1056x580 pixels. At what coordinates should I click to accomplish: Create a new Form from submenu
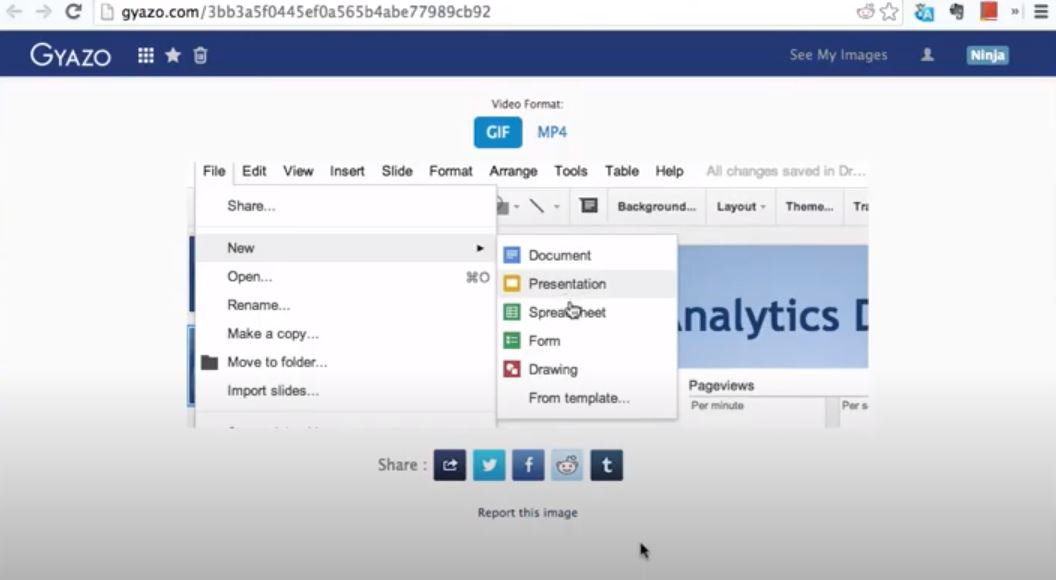click(587, 341)
